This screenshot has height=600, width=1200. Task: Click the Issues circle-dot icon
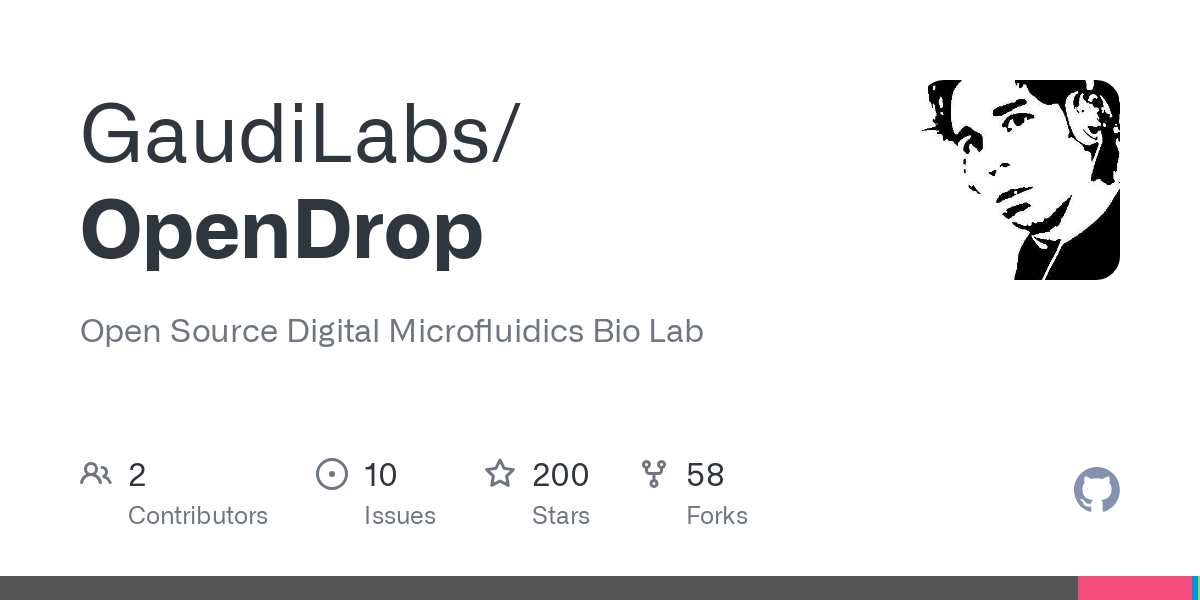(x=332, y=474)
